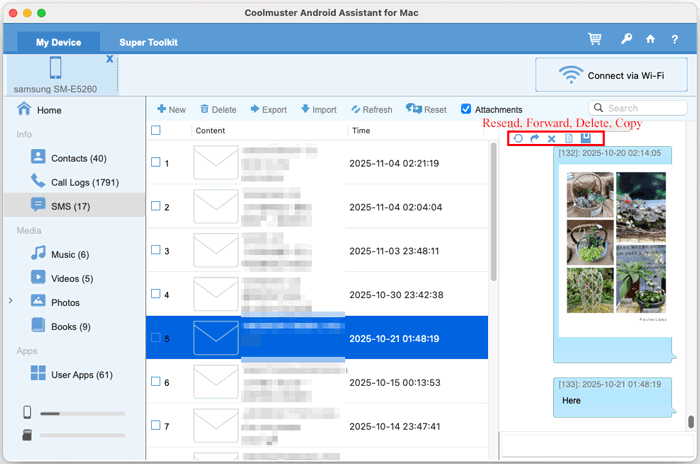The image size is (700, 464).
Task: Check the box for message 1
Action: tap(156, 162)
